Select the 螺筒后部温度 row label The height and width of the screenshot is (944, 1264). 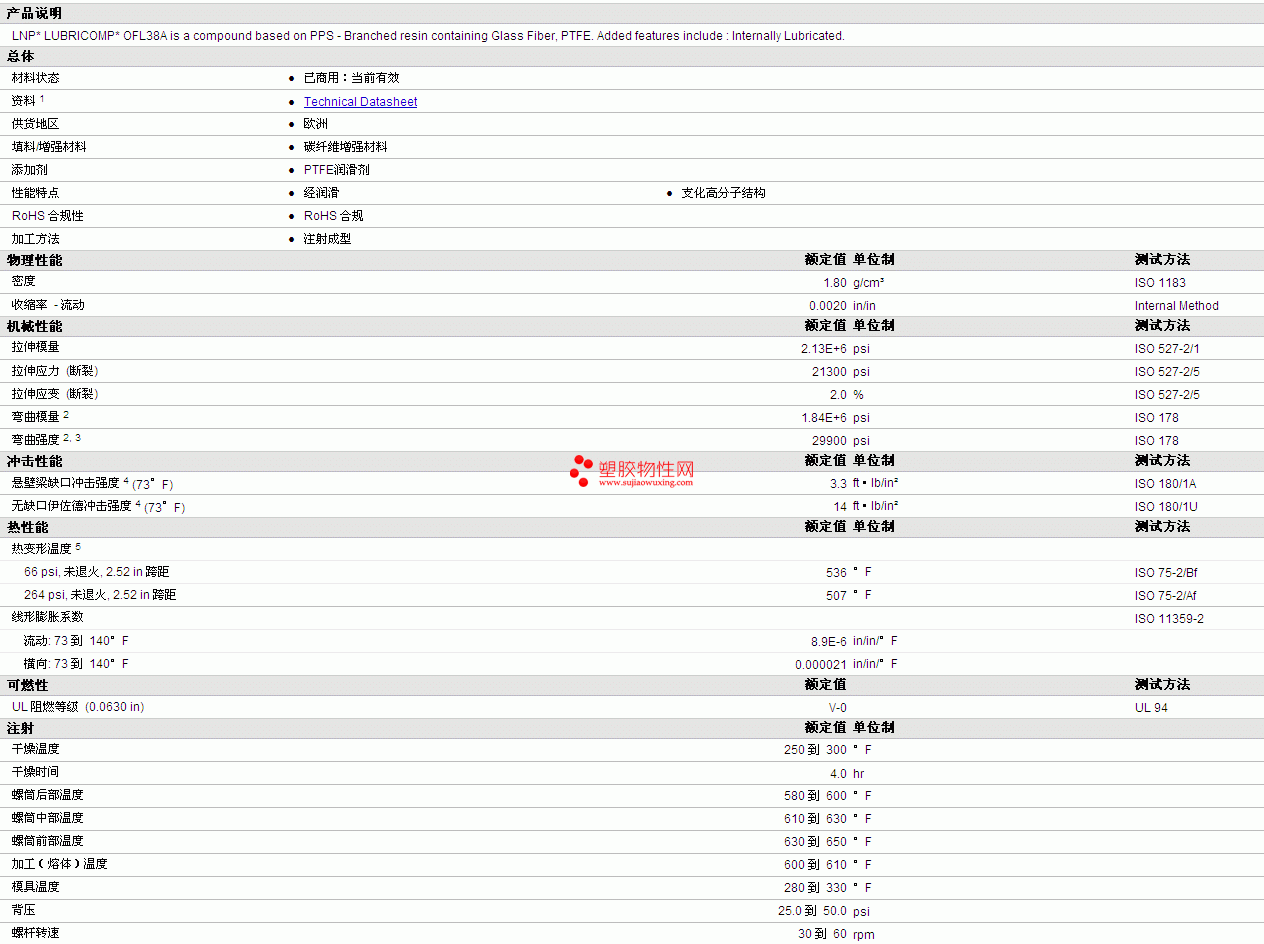tap(48, 795)
